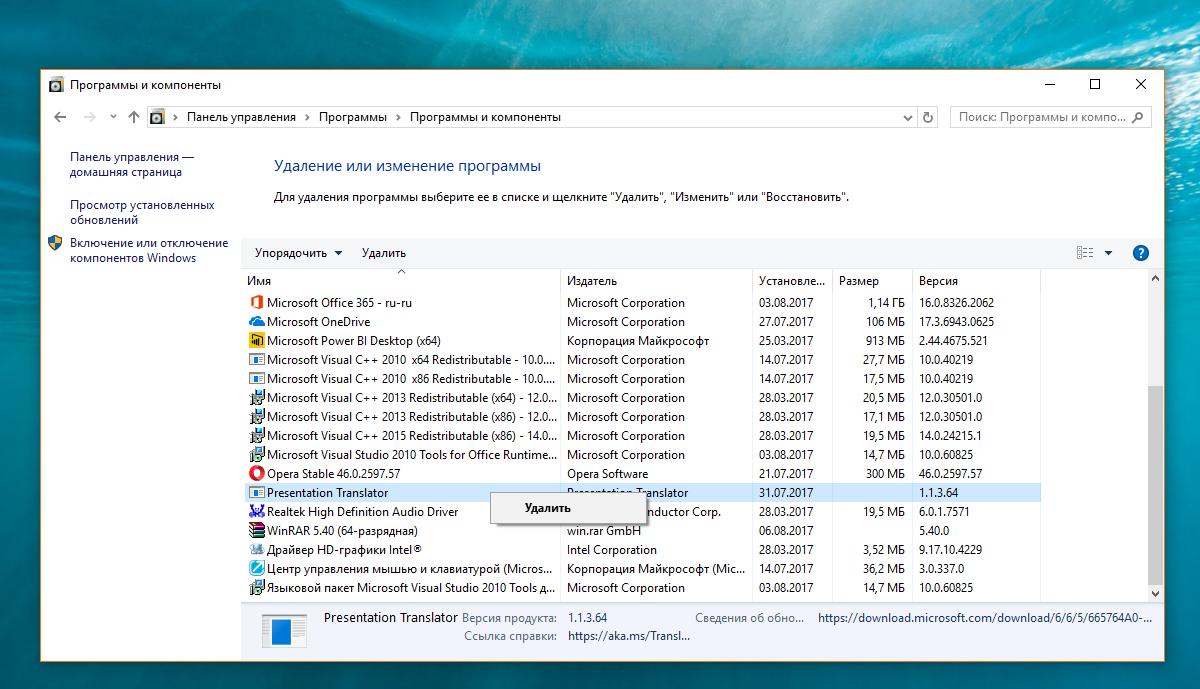This screenshot has width=1200, height=689.
Task: Click the Microsoft OneDrive cloud icon
Action: [x=256, y=322]
